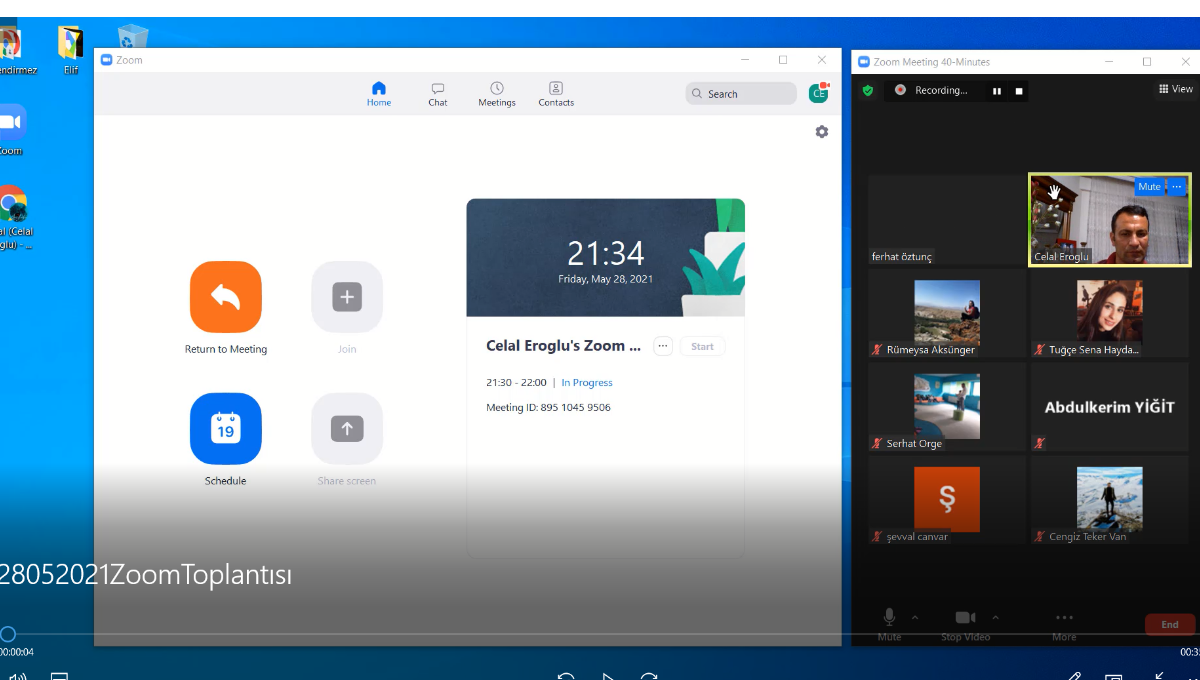Stop the meeting recording
The image size is (1200, 680).
click(1019, 91)
